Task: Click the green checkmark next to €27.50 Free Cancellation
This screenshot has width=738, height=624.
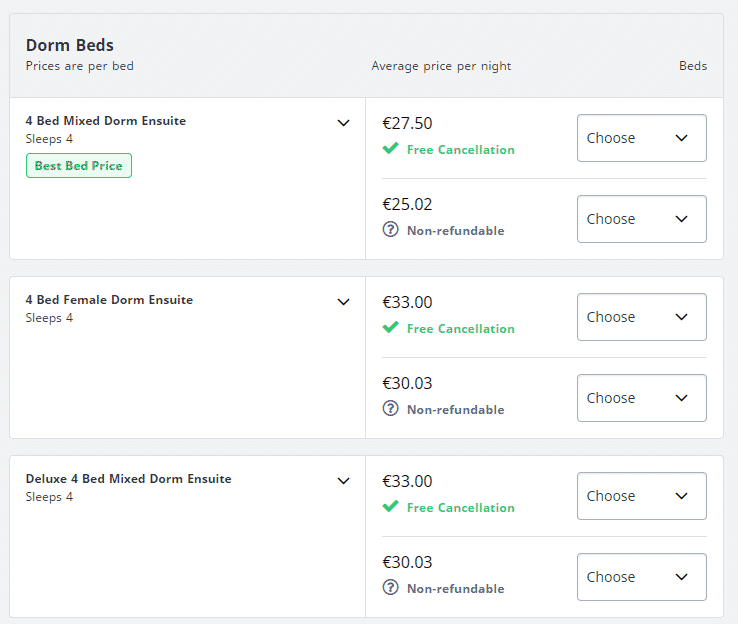Action: point(390,148)
